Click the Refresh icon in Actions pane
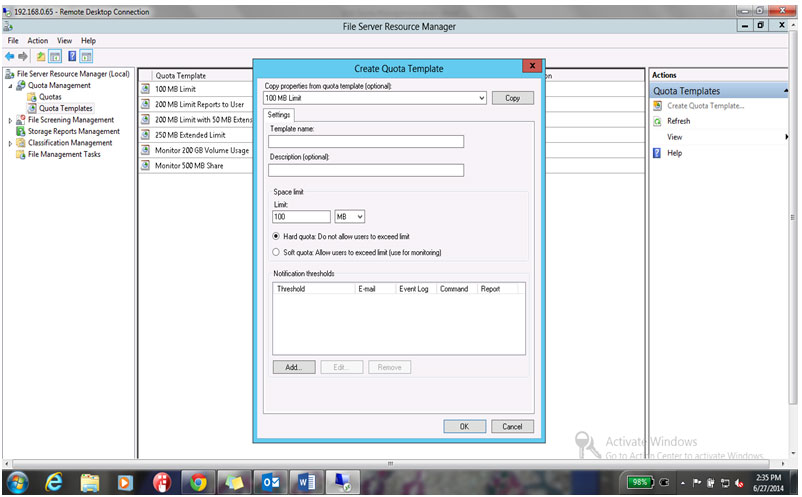This screenshot has width=802, height=497. coord(658,121)
